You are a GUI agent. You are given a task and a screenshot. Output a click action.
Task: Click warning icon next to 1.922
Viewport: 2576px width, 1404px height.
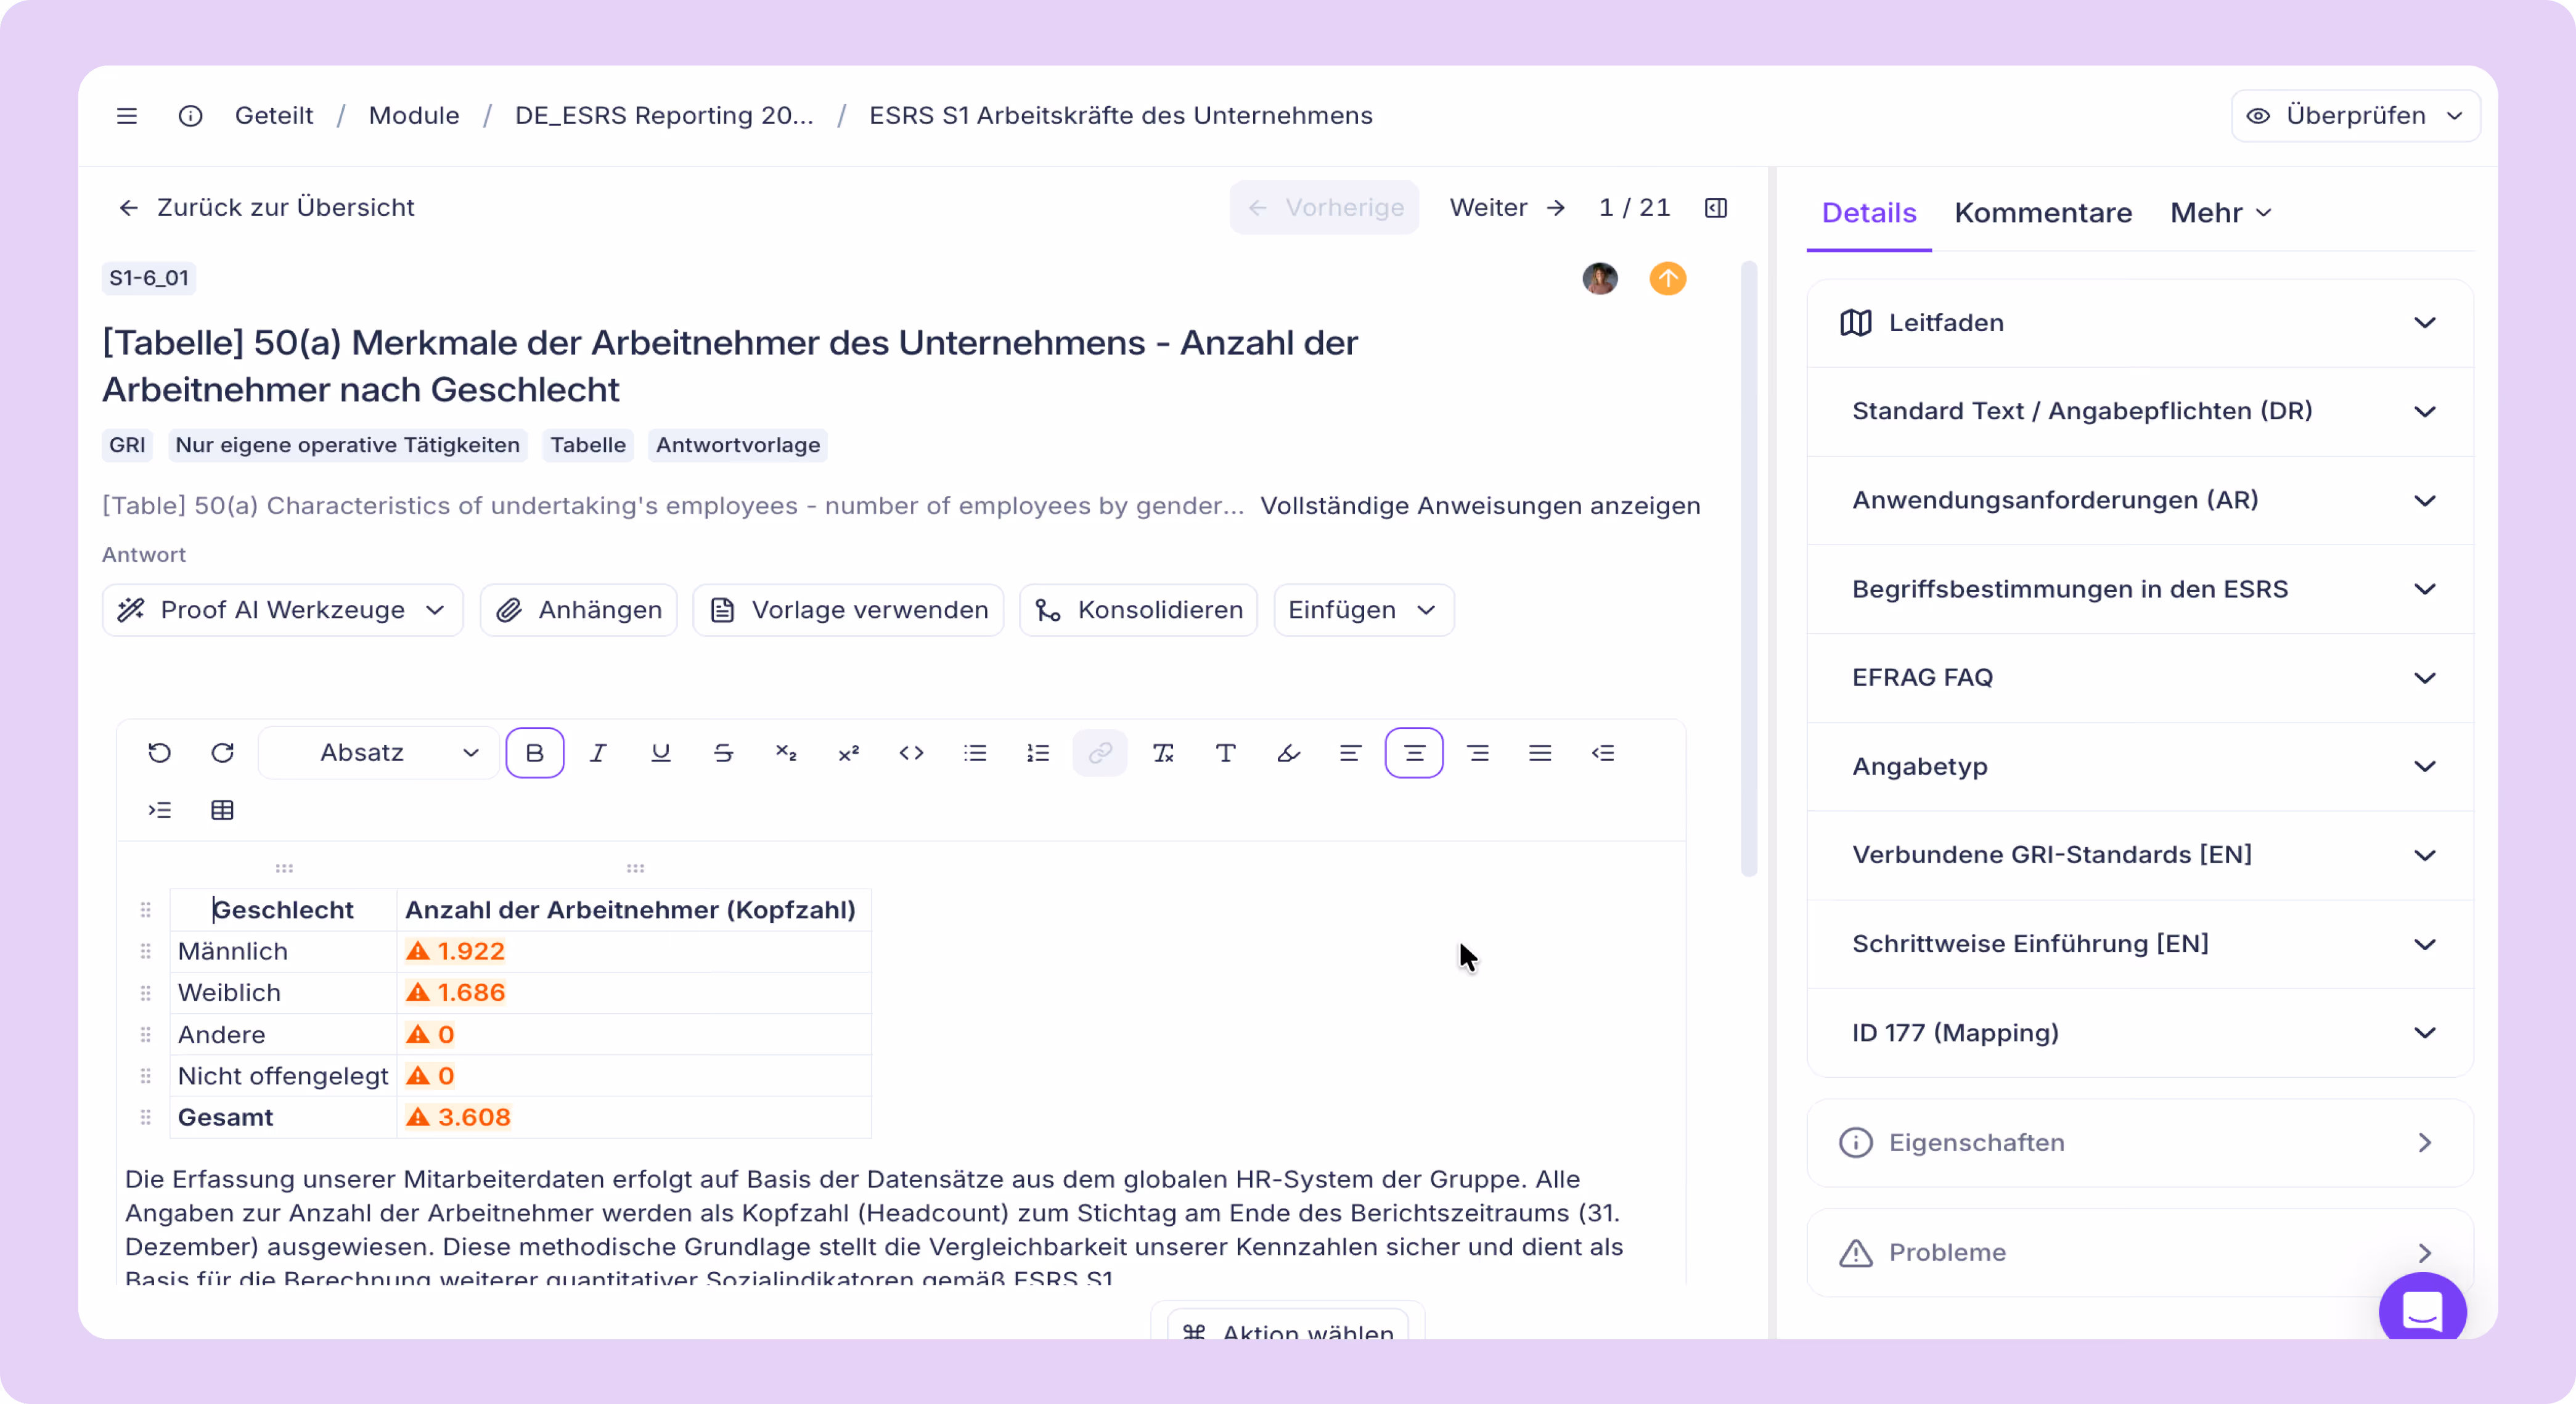point(418,951)
